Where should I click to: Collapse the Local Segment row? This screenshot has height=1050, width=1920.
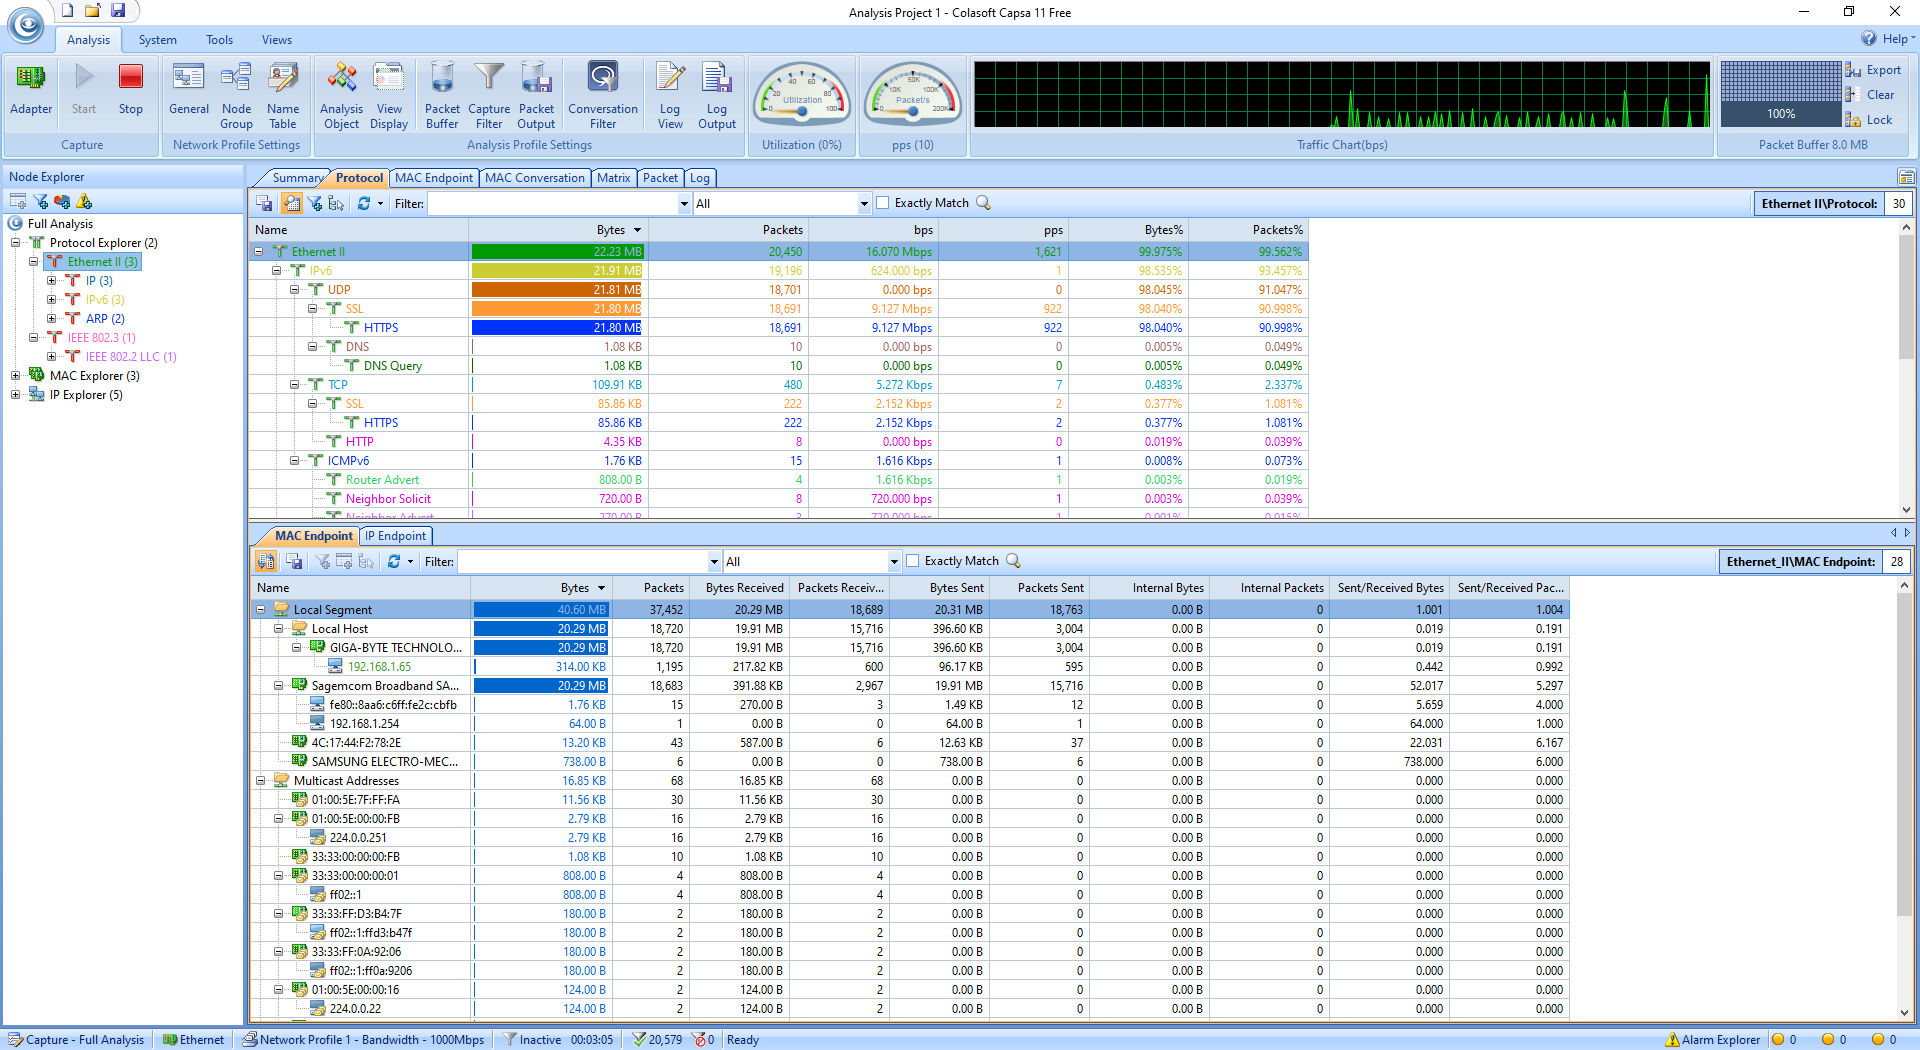click(261, 610)
